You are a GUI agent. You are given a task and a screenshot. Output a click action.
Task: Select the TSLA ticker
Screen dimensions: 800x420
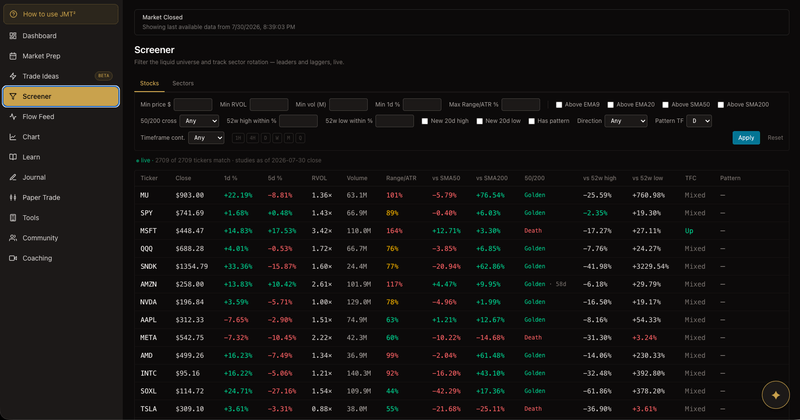coord(148,409)
